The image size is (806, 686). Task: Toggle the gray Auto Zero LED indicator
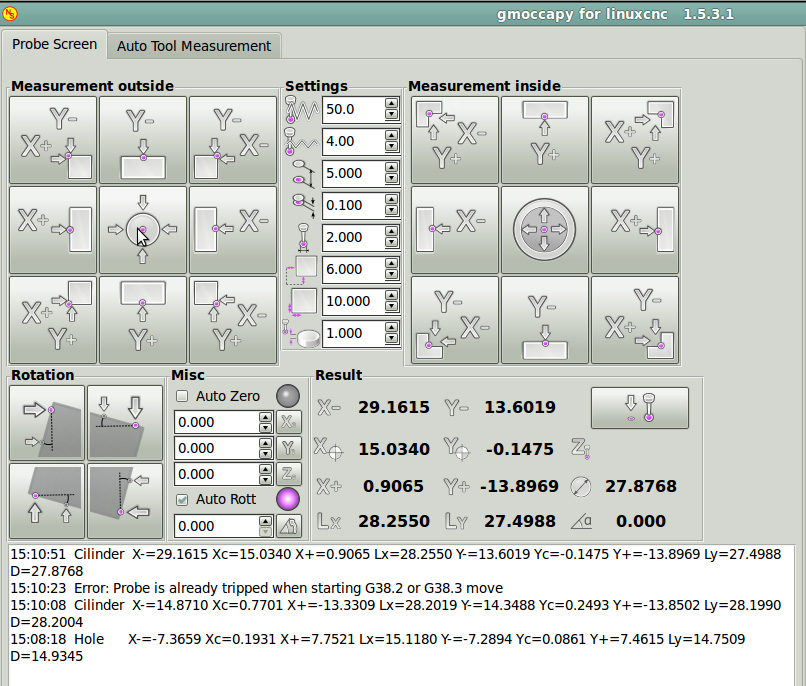tap(288, 396)
